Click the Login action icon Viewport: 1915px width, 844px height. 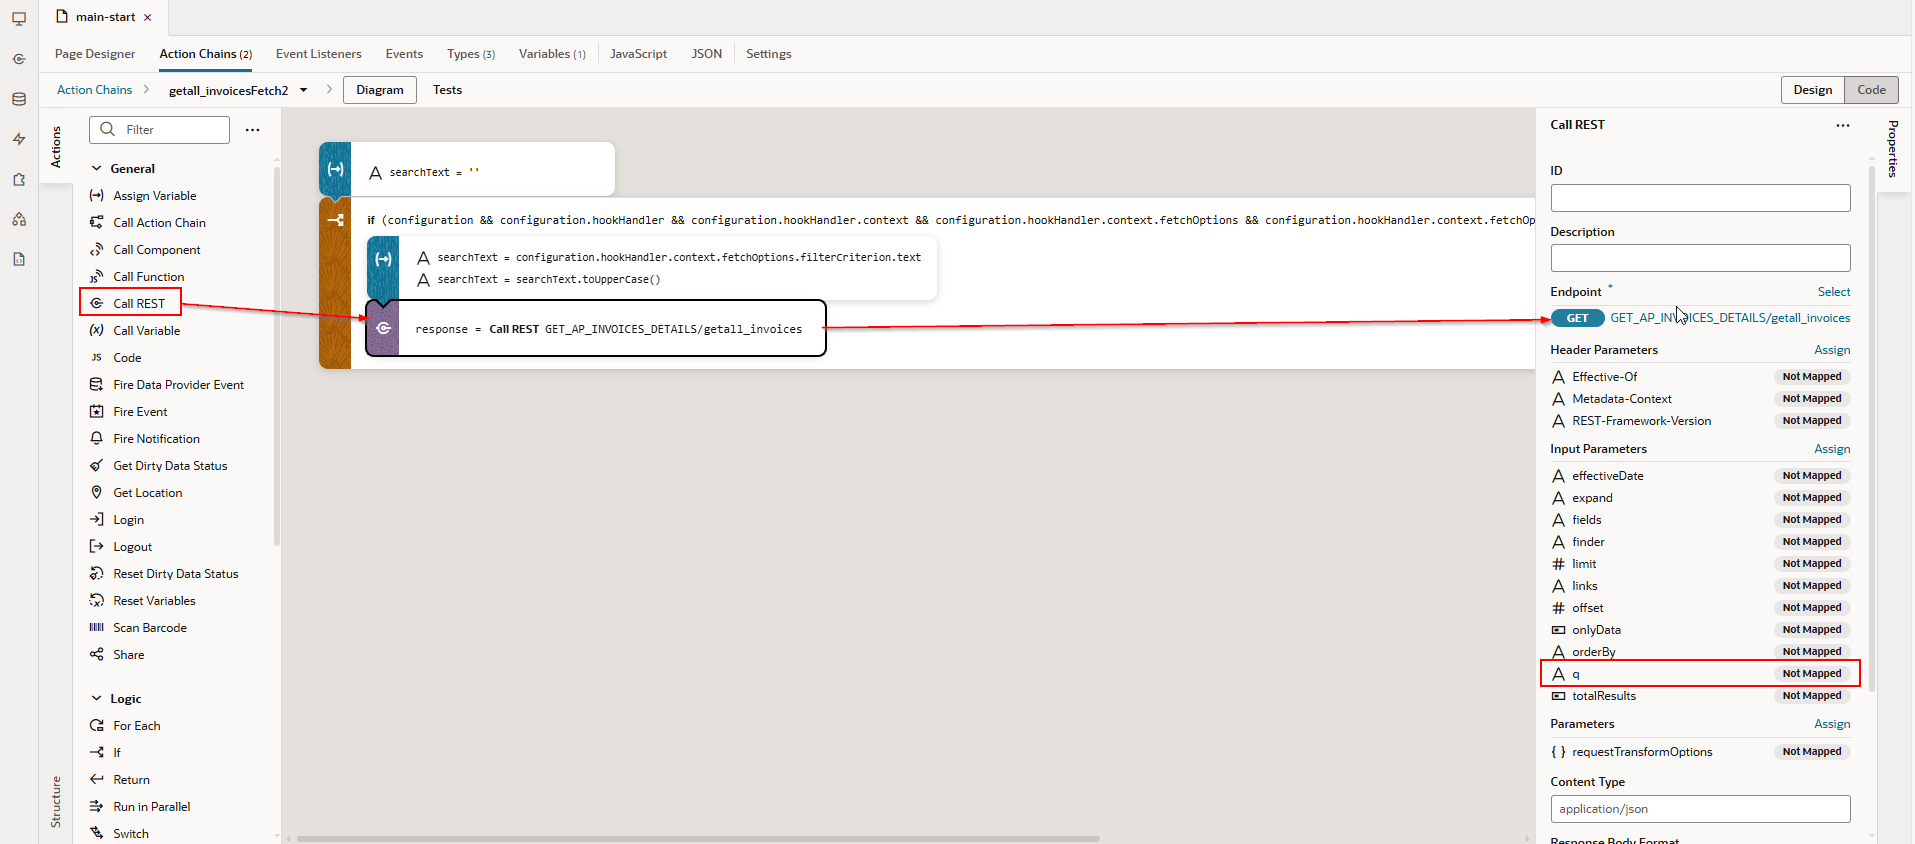[x=97, y=520]
